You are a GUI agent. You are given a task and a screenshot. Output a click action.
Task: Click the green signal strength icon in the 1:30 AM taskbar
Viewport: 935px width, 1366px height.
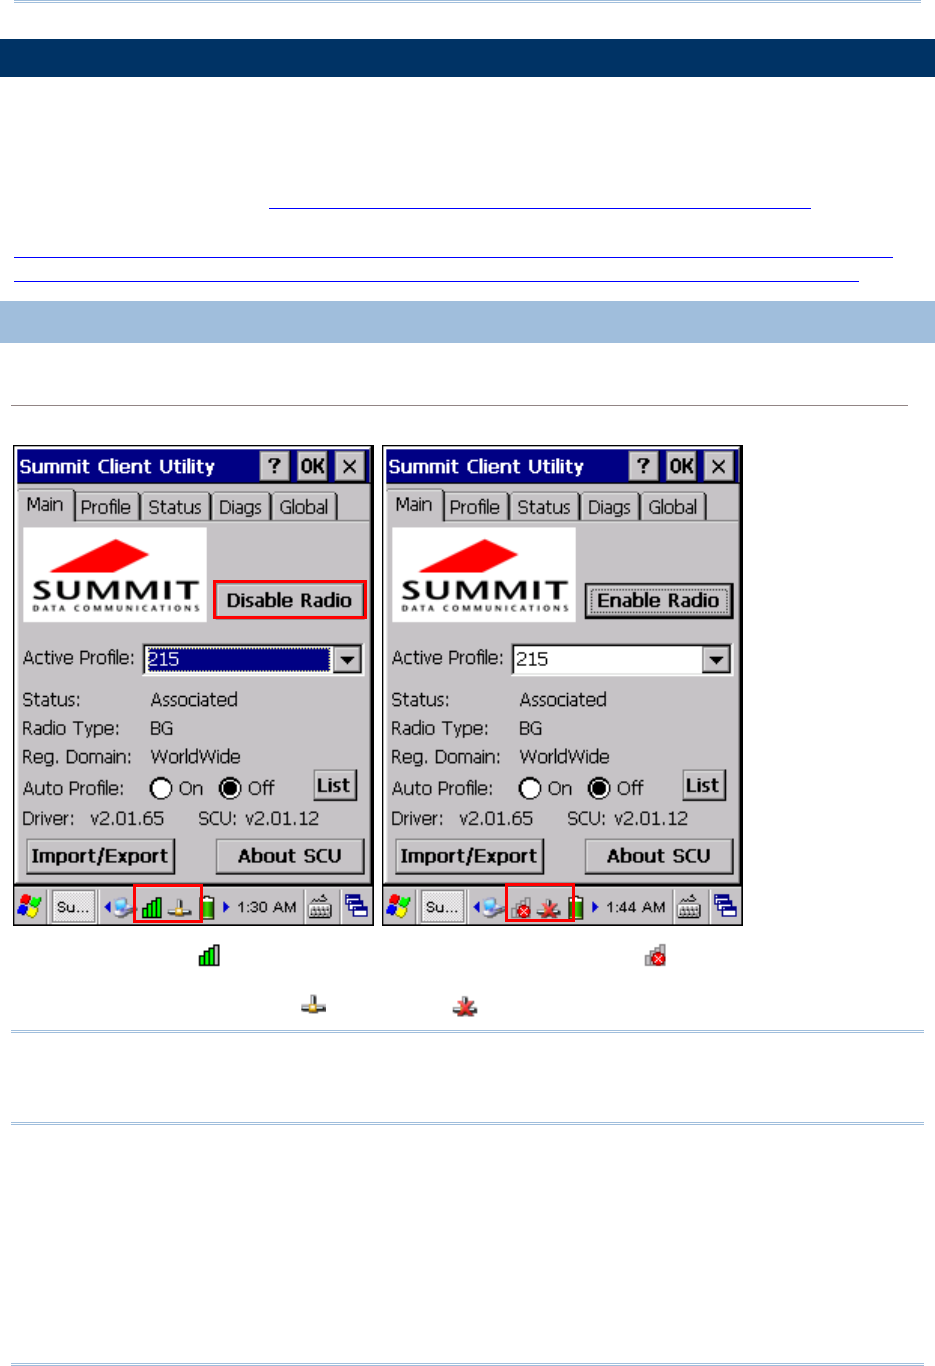click(152, 907)
